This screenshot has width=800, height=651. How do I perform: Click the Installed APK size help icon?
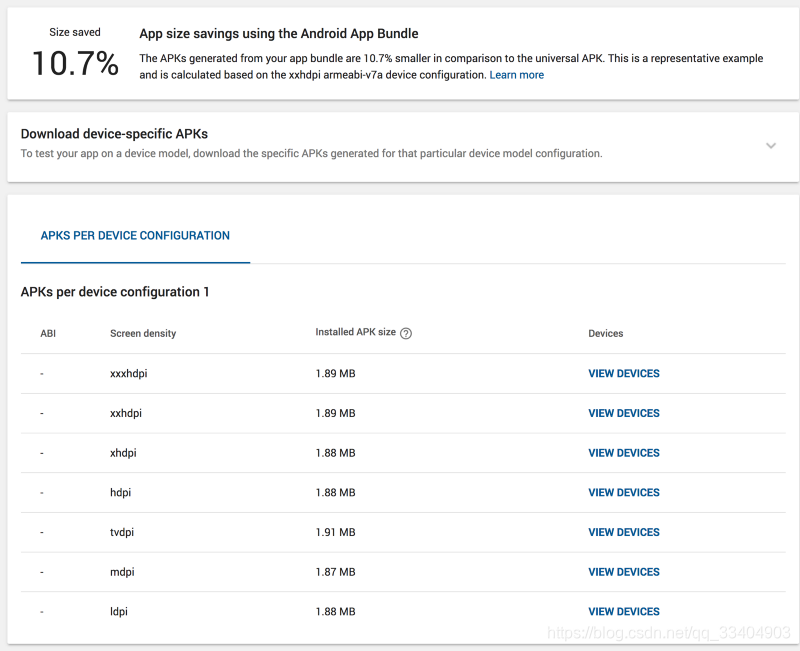coord(406,334)
